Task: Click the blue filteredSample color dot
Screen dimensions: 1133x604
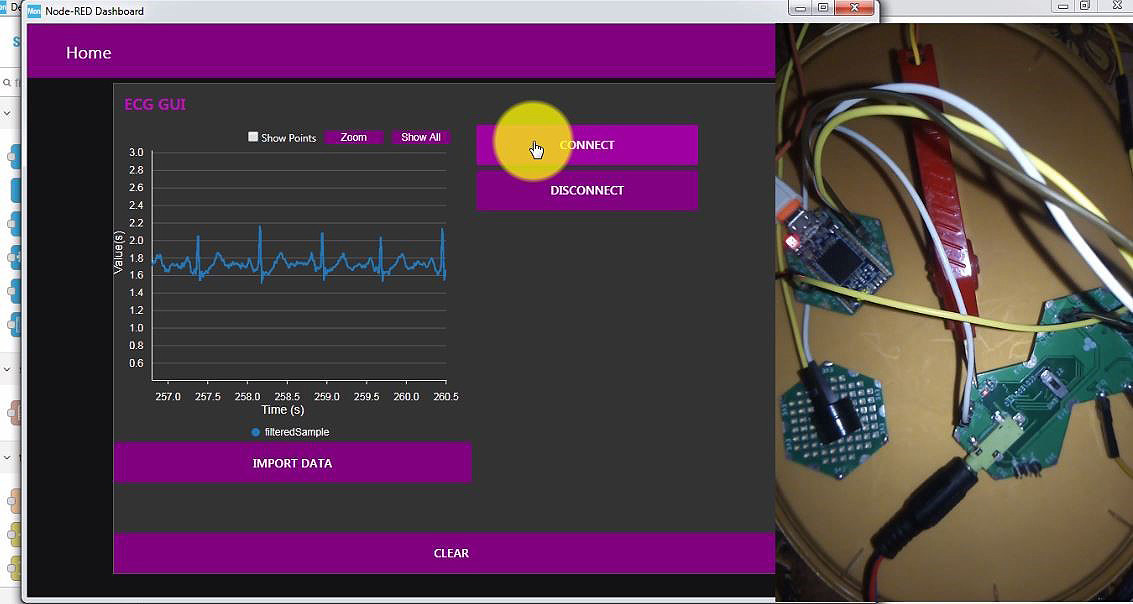Action: pos(254,432)
